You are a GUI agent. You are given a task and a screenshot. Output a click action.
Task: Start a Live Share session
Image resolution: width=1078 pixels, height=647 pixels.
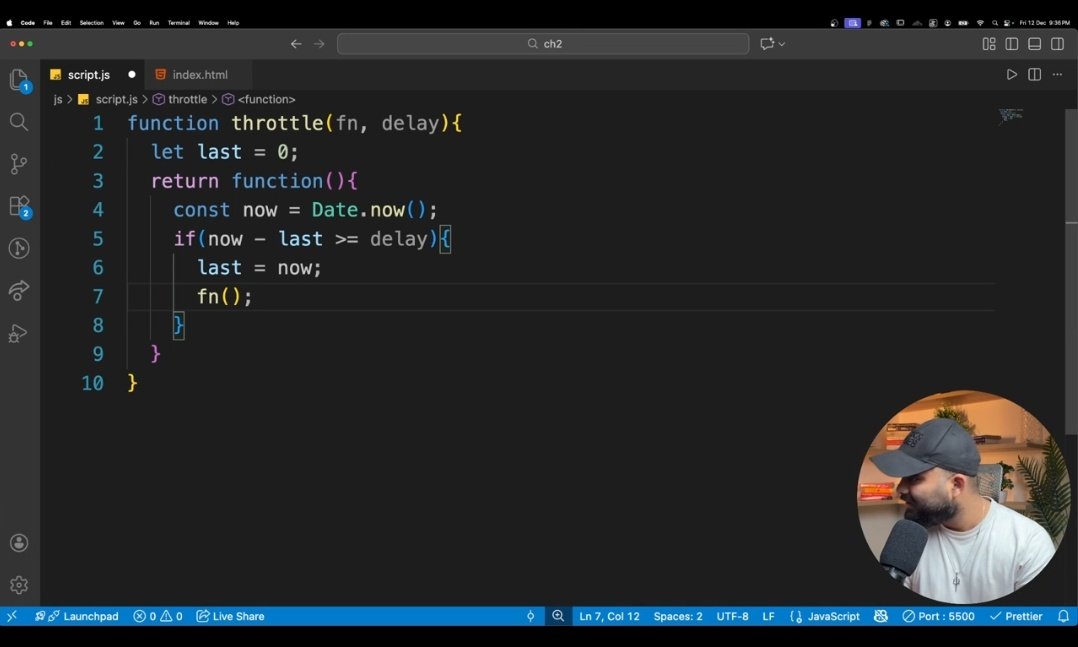(x=230, y=616)
